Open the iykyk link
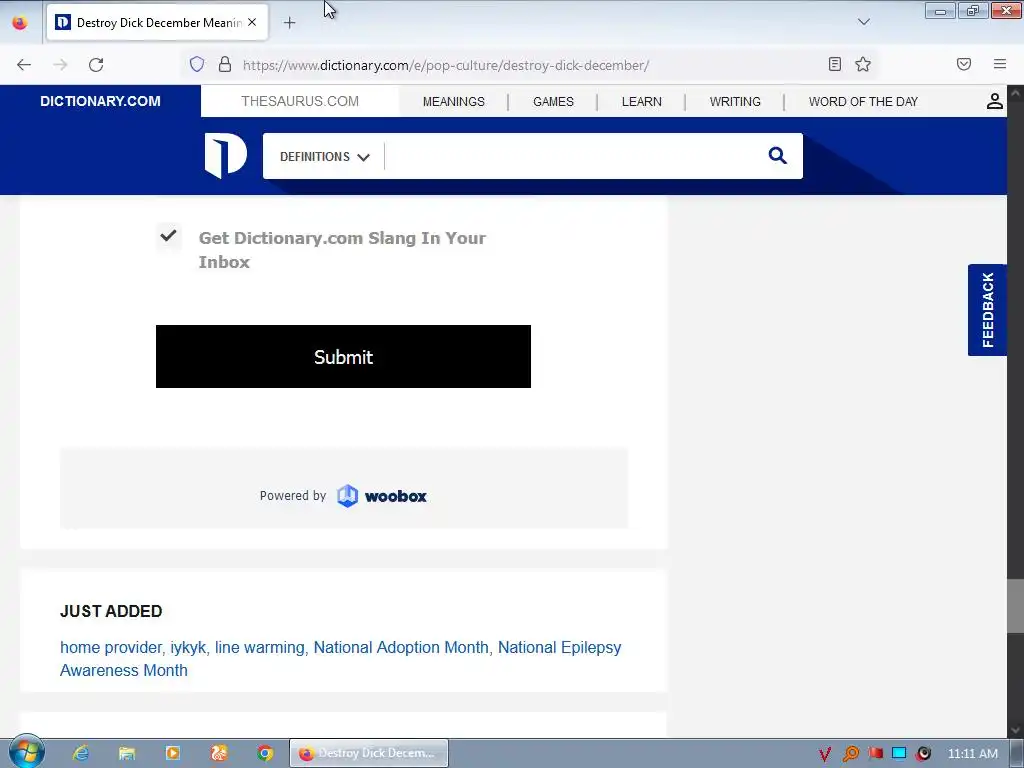 tap(188, 647)
